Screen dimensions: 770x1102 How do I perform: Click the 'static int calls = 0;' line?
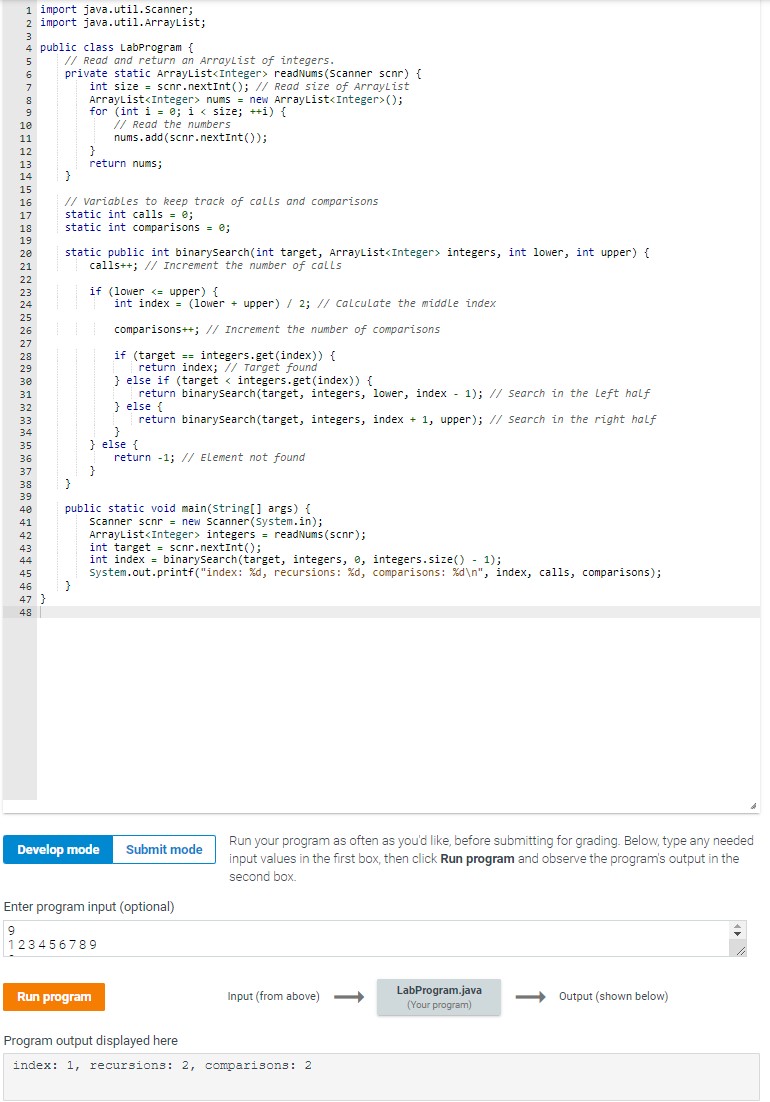pos(129,214)
